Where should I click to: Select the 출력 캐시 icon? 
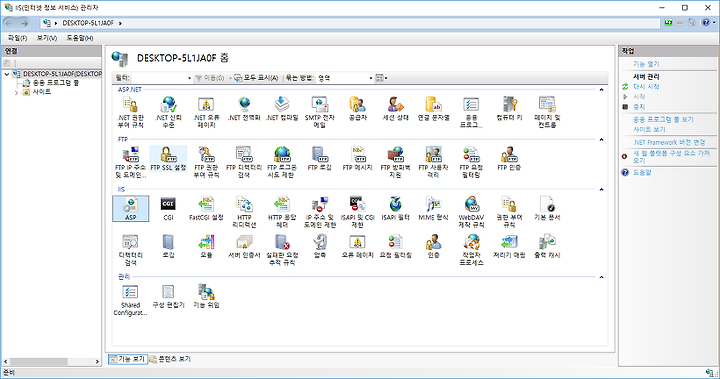pos(547,246)
